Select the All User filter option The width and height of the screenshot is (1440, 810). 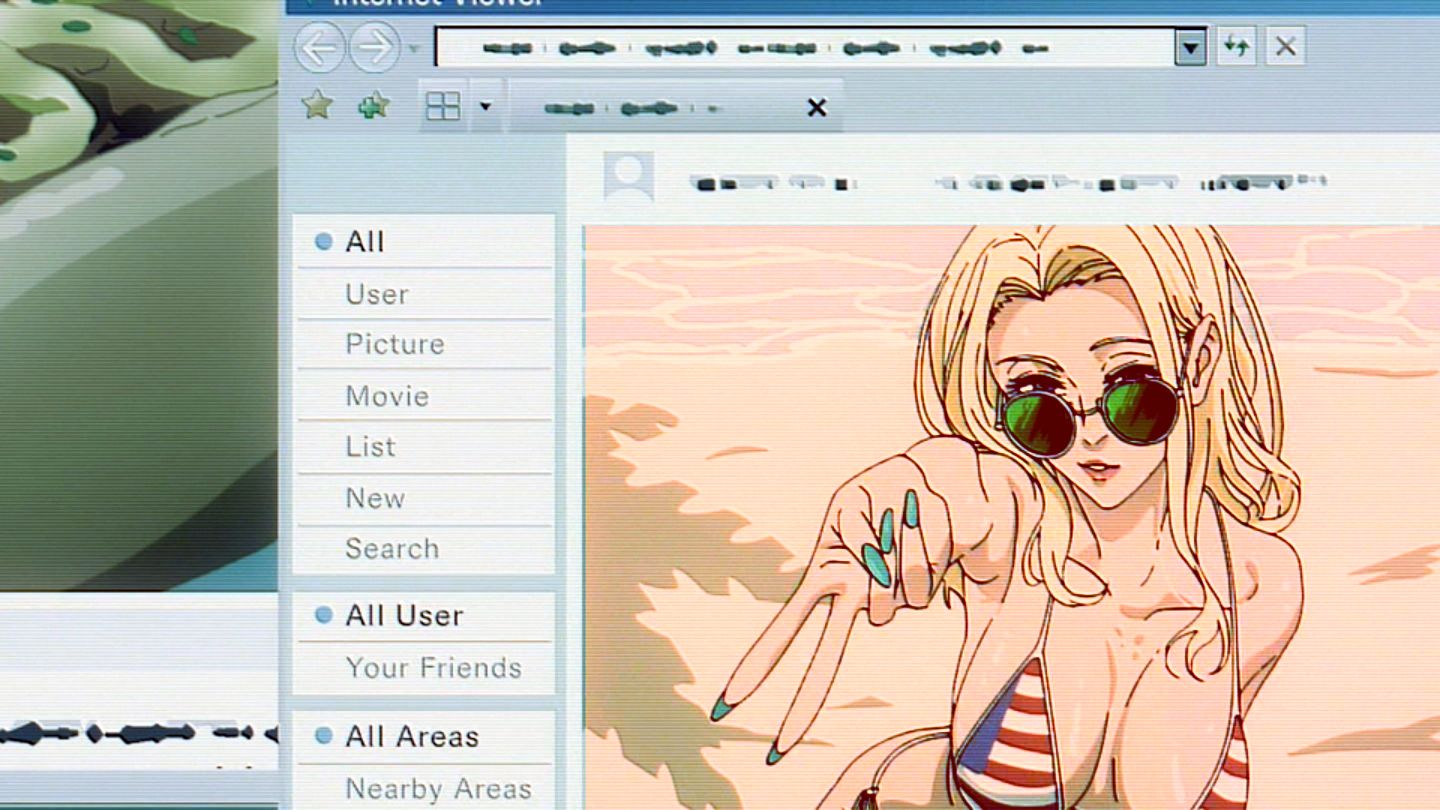(x=403, y=616)
